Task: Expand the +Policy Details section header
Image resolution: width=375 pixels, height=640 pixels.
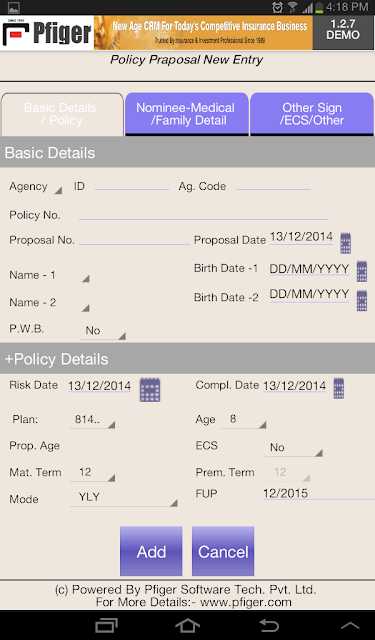Action: pos(187,359)
